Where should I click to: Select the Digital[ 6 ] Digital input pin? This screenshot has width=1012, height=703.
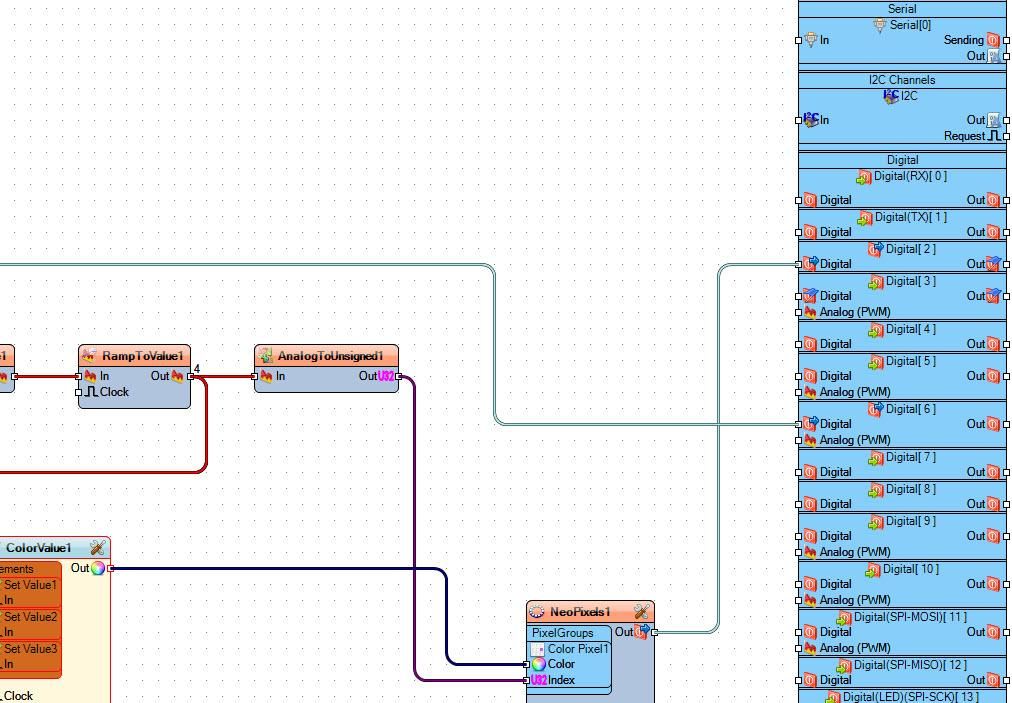click(x=798, y=424)
